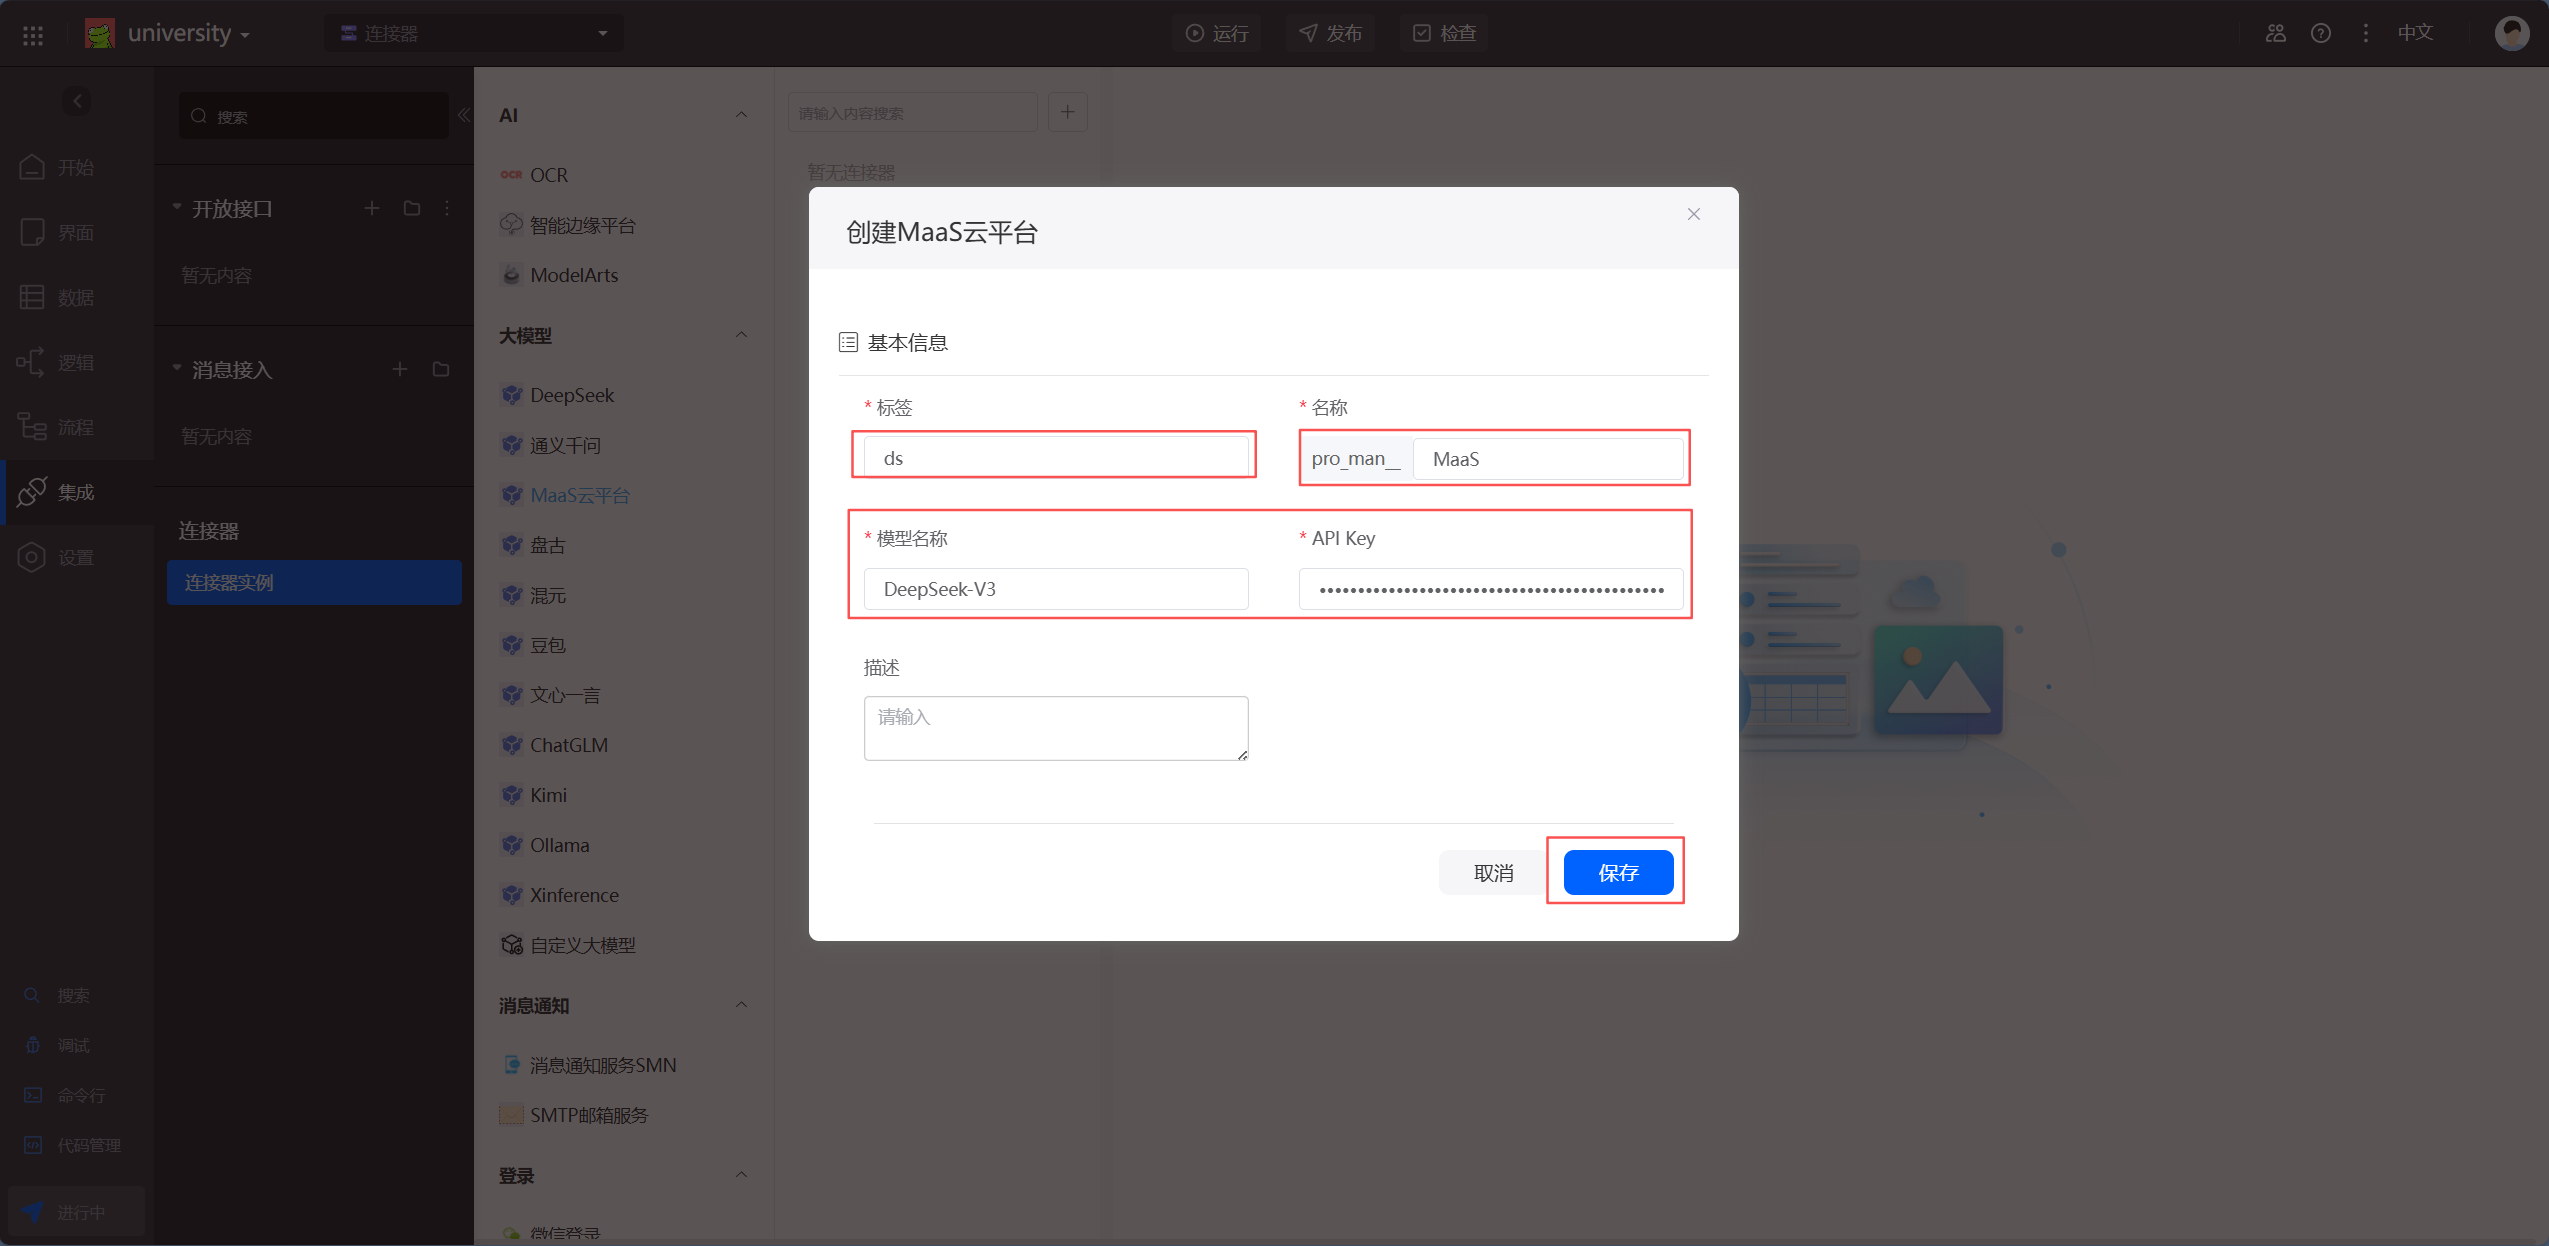Open the team members icon

coord(2276,33)
